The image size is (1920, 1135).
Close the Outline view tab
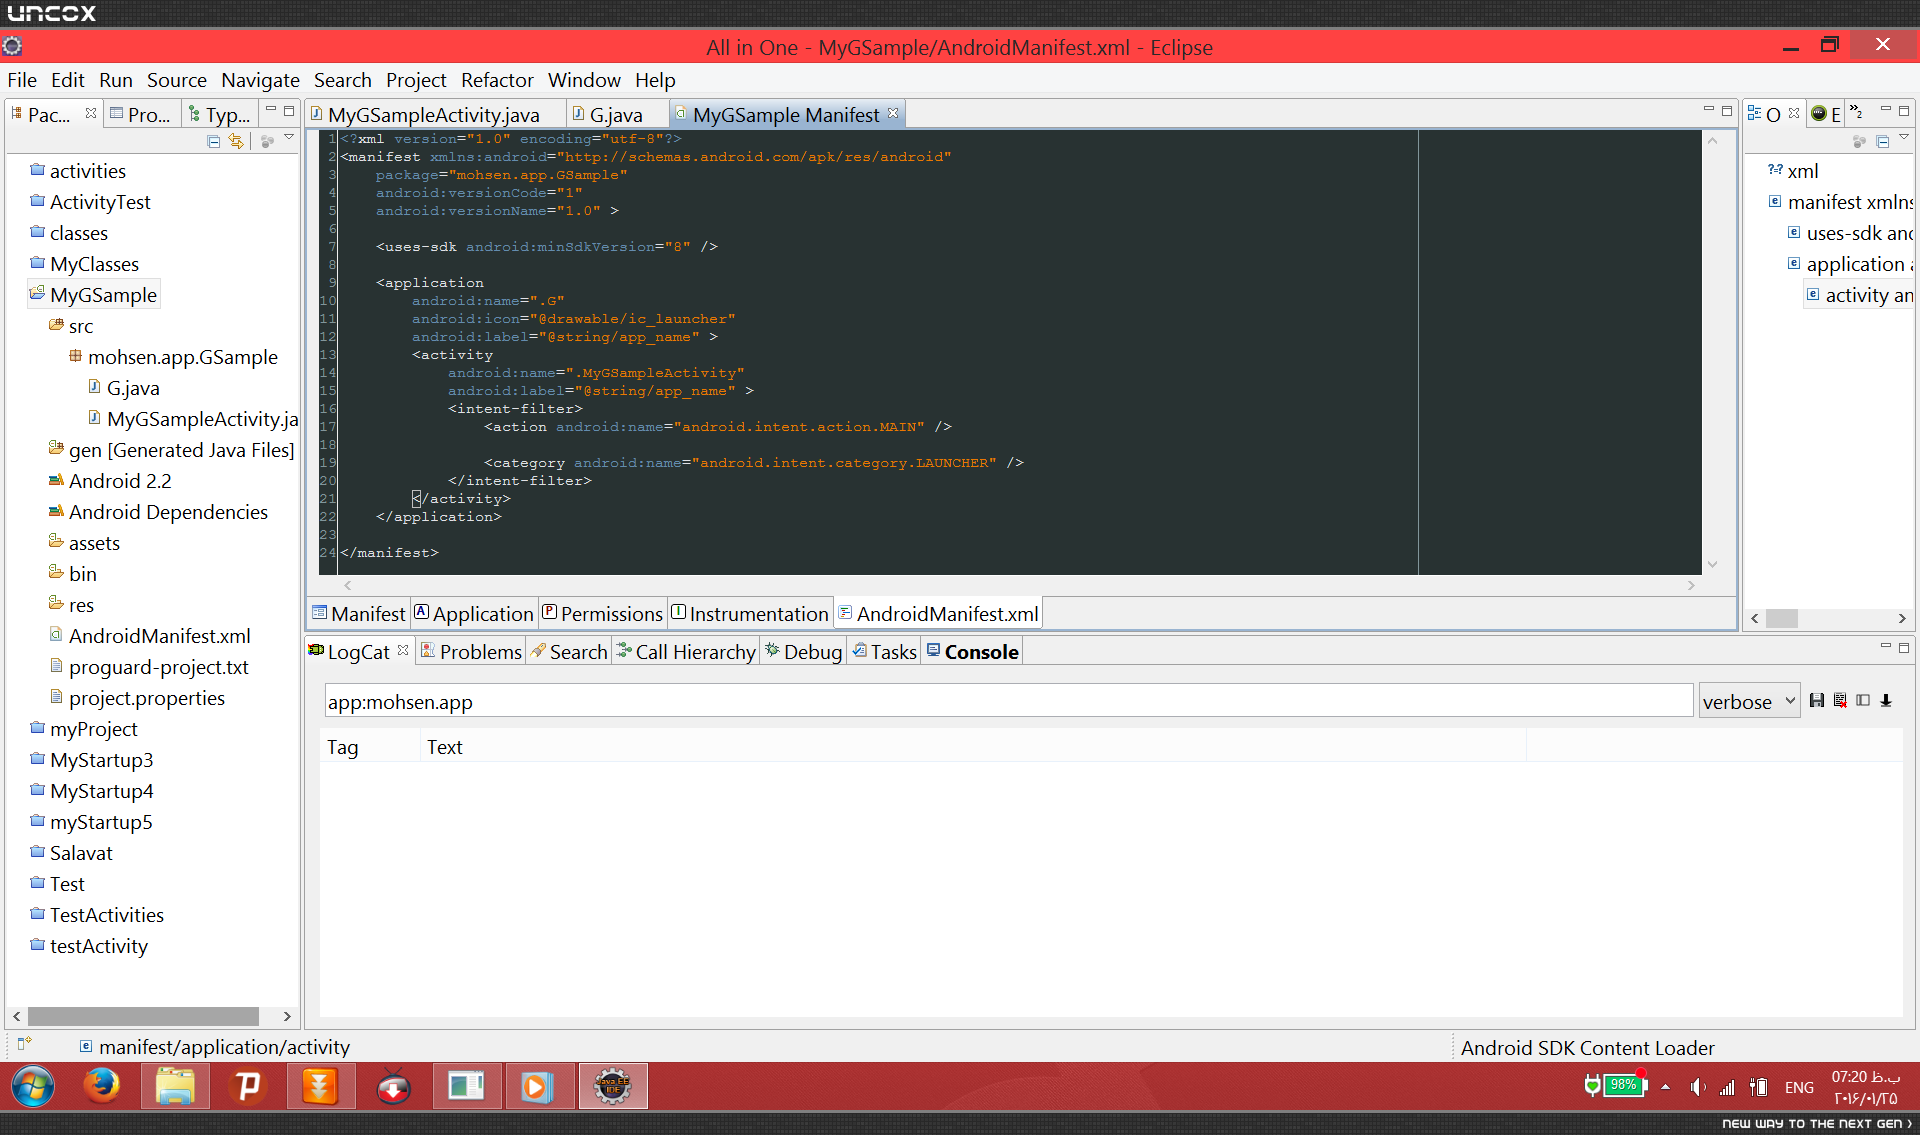point(1794,113)
